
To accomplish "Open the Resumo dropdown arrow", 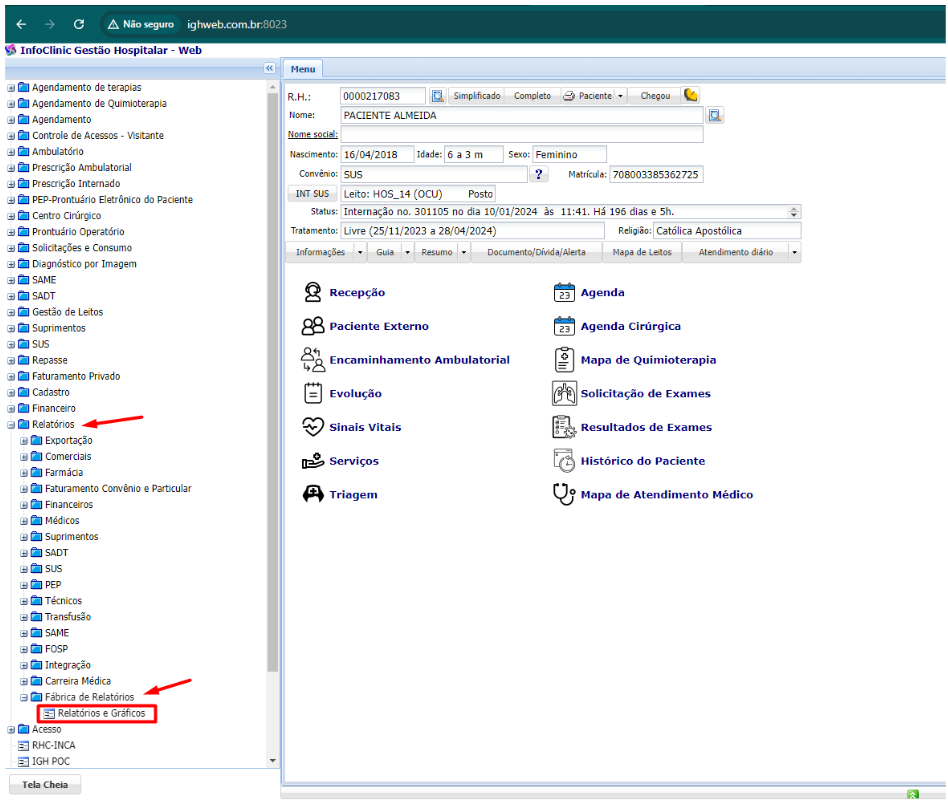I will 464,252.
